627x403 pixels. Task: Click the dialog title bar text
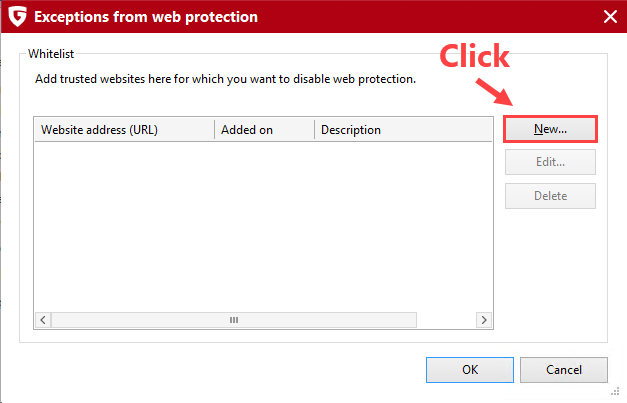[x=147, y=16]
